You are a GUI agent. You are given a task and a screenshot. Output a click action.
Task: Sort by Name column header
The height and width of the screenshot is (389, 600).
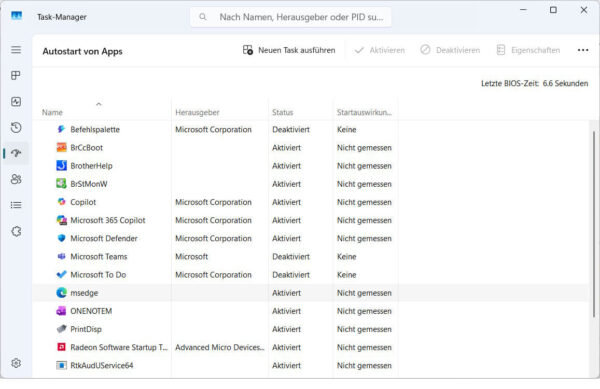click(x=52, y=112)
